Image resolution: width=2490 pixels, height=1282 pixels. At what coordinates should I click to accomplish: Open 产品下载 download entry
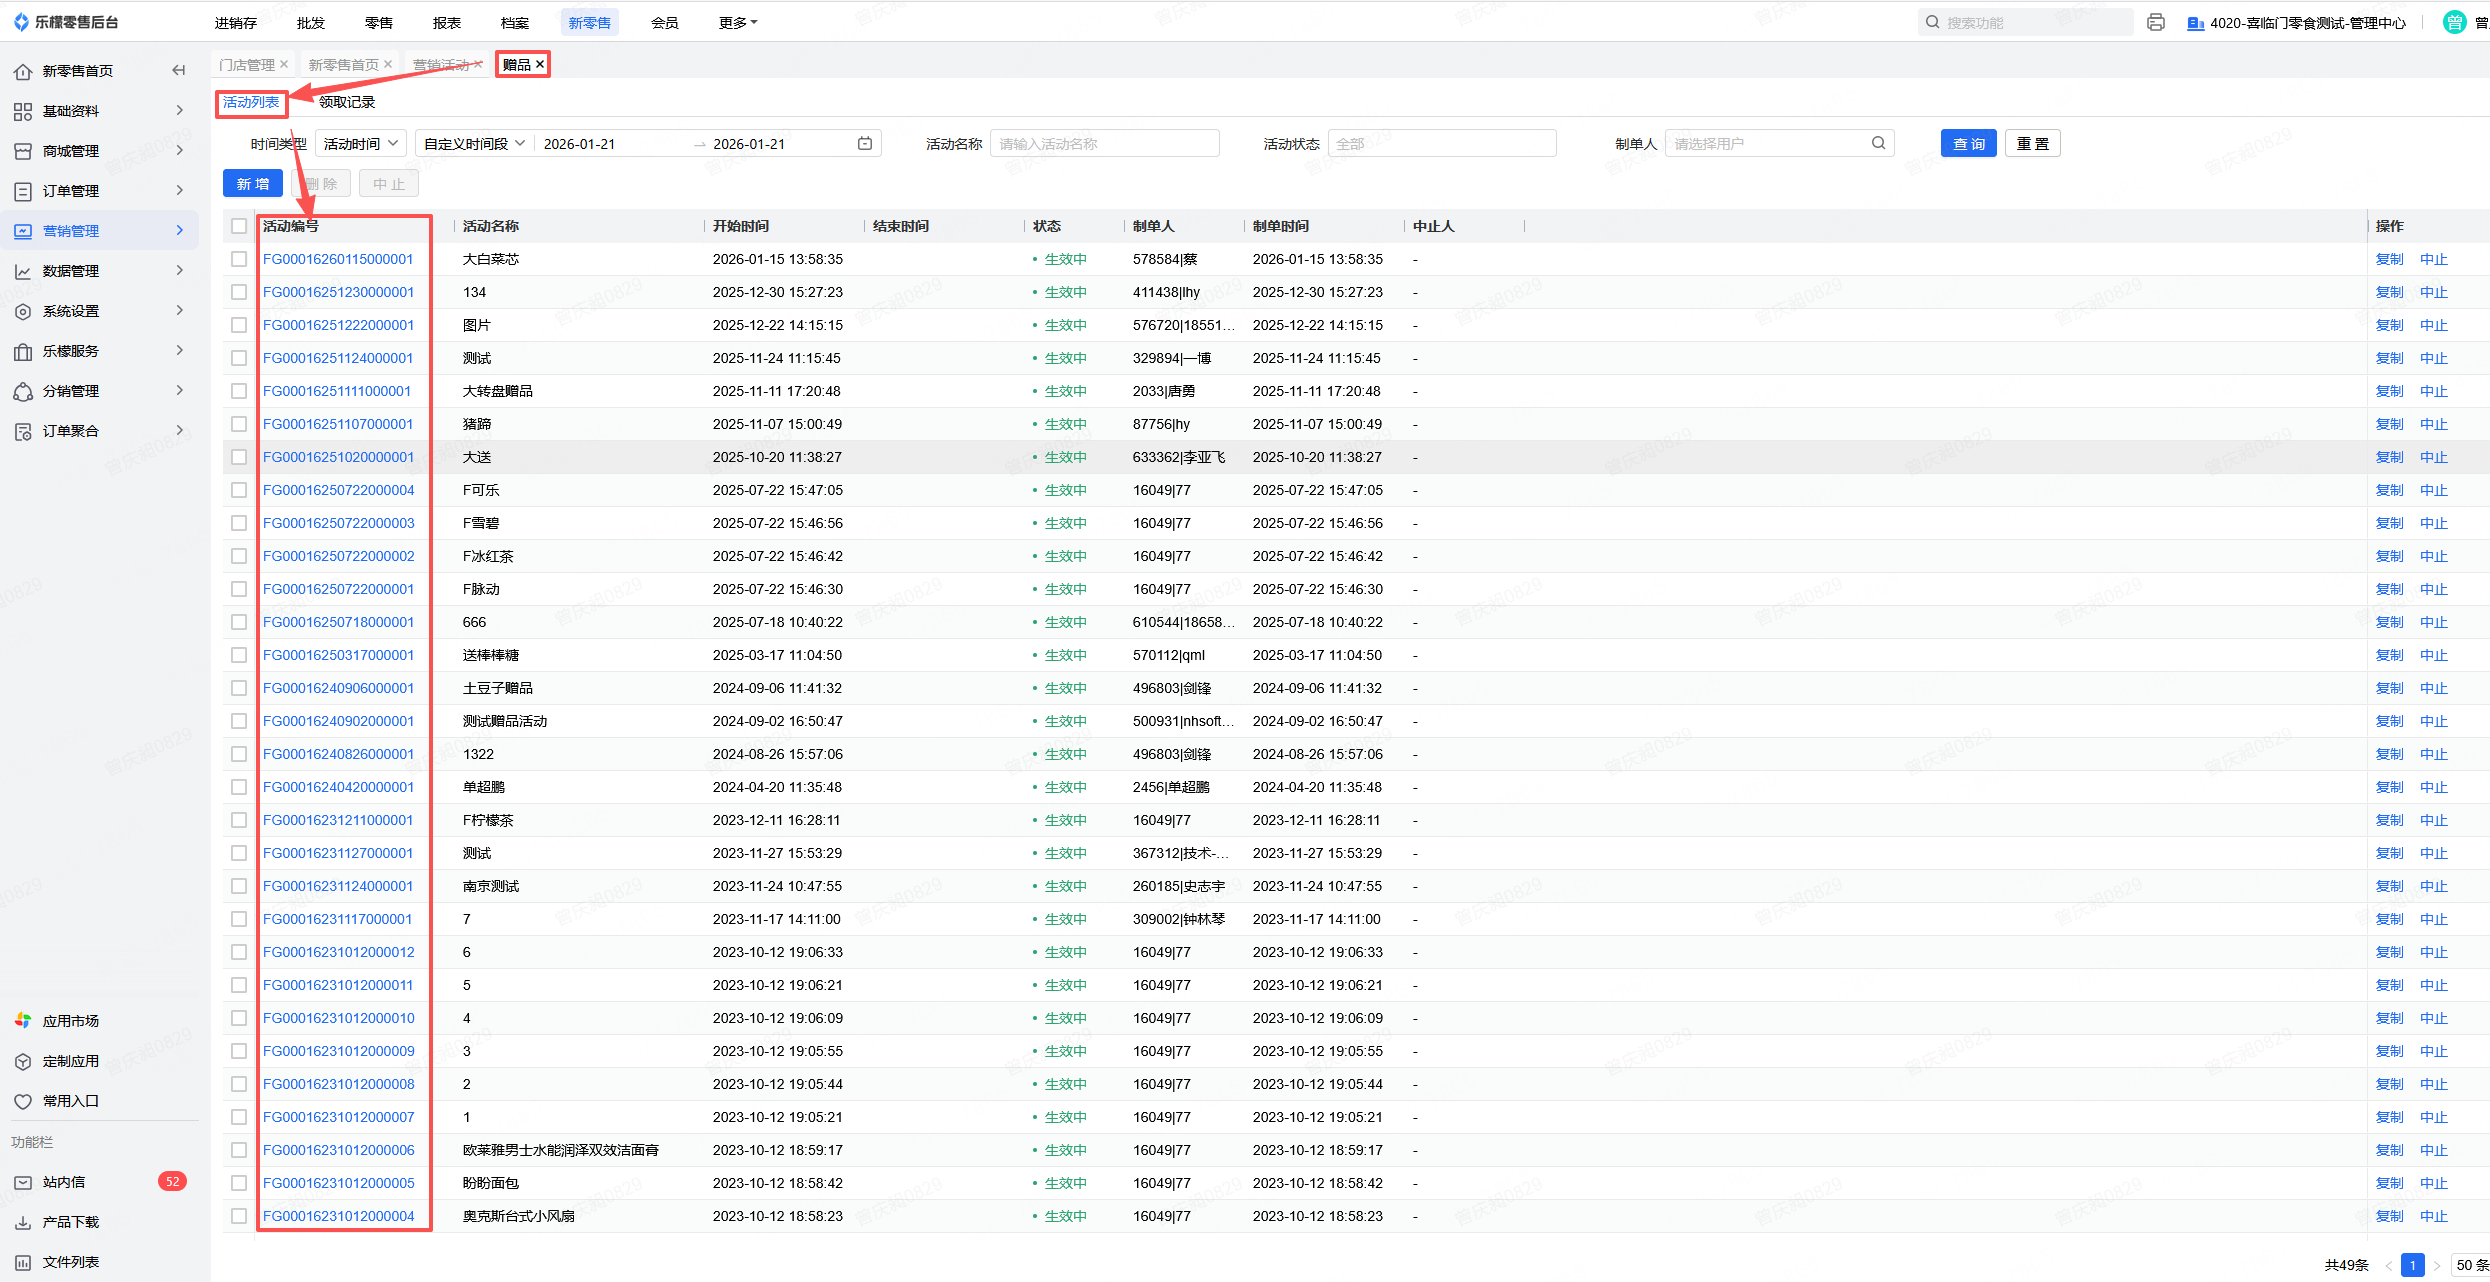[70, 1222]
